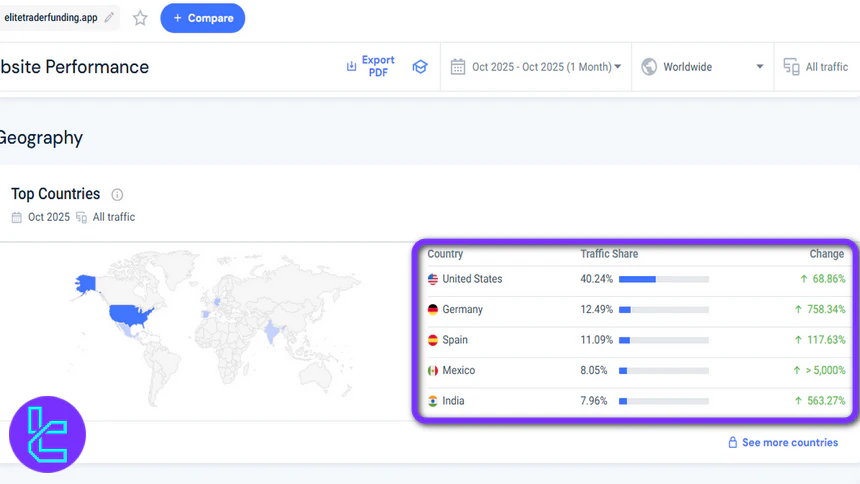Click the graduation cap learning icon
This screenshot has width=860, height=484.
pos(420,67)
